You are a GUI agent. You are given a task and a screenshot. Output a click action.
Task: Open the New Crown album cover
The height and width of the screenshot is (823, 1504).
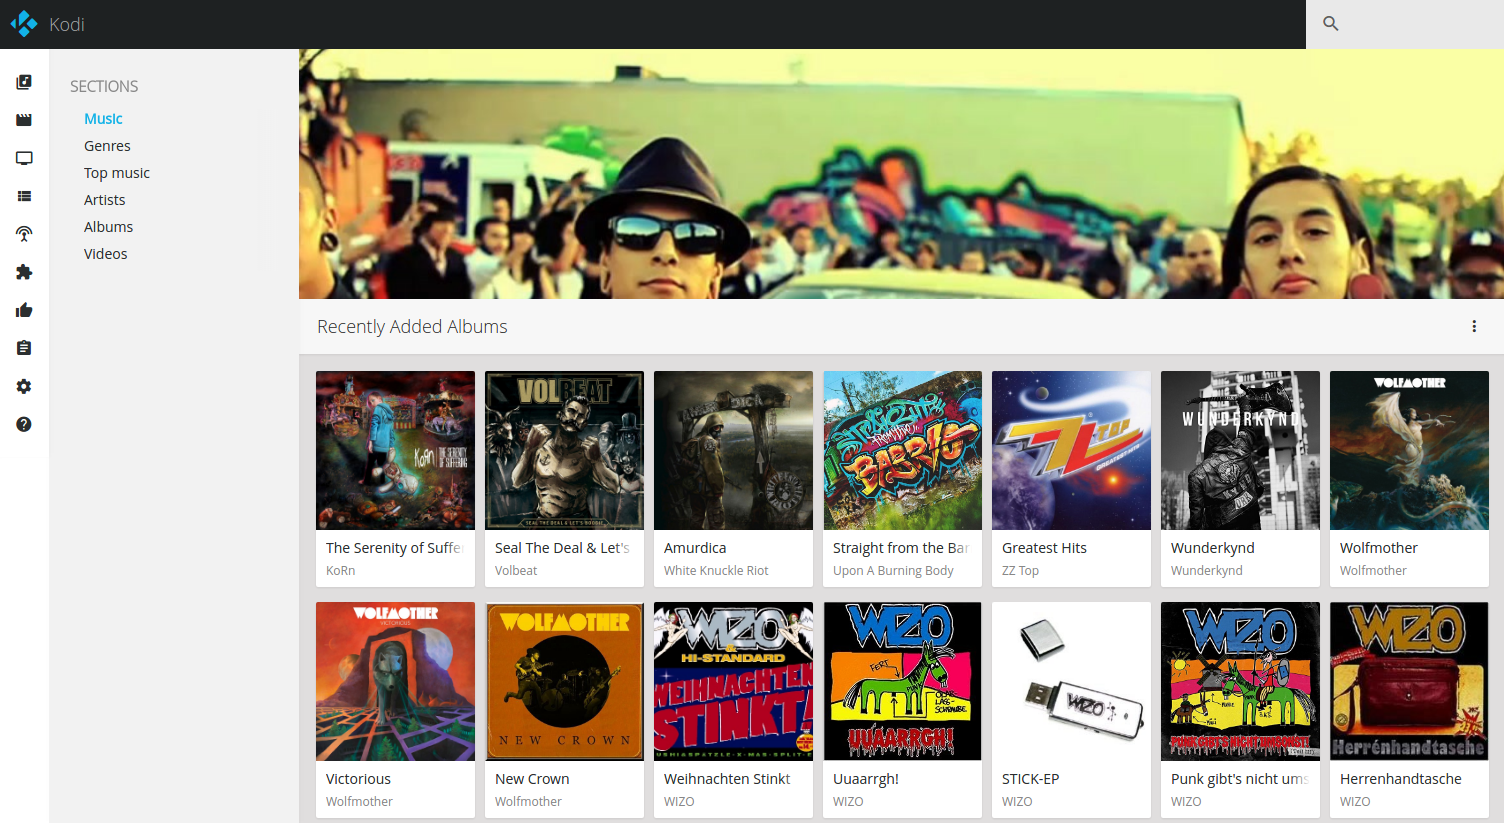(x=564, y=681)
